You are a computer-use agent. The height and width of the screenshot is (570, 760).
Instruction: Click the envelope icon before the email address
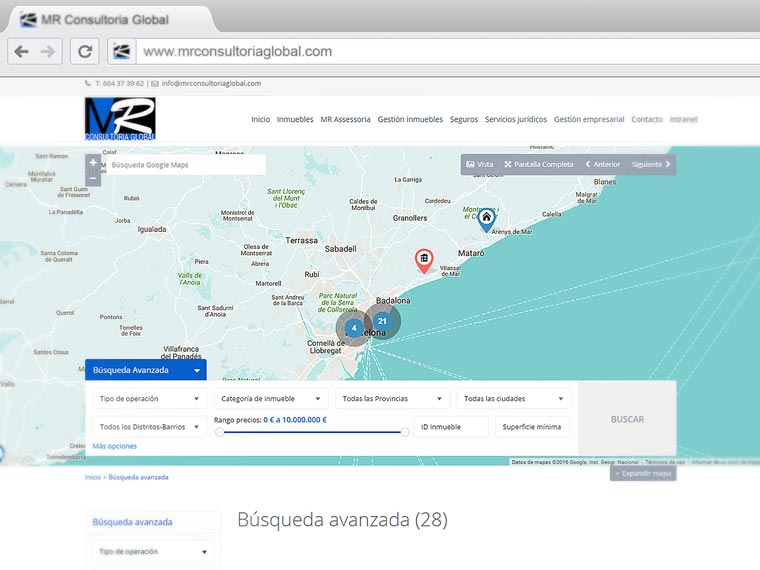155,83
